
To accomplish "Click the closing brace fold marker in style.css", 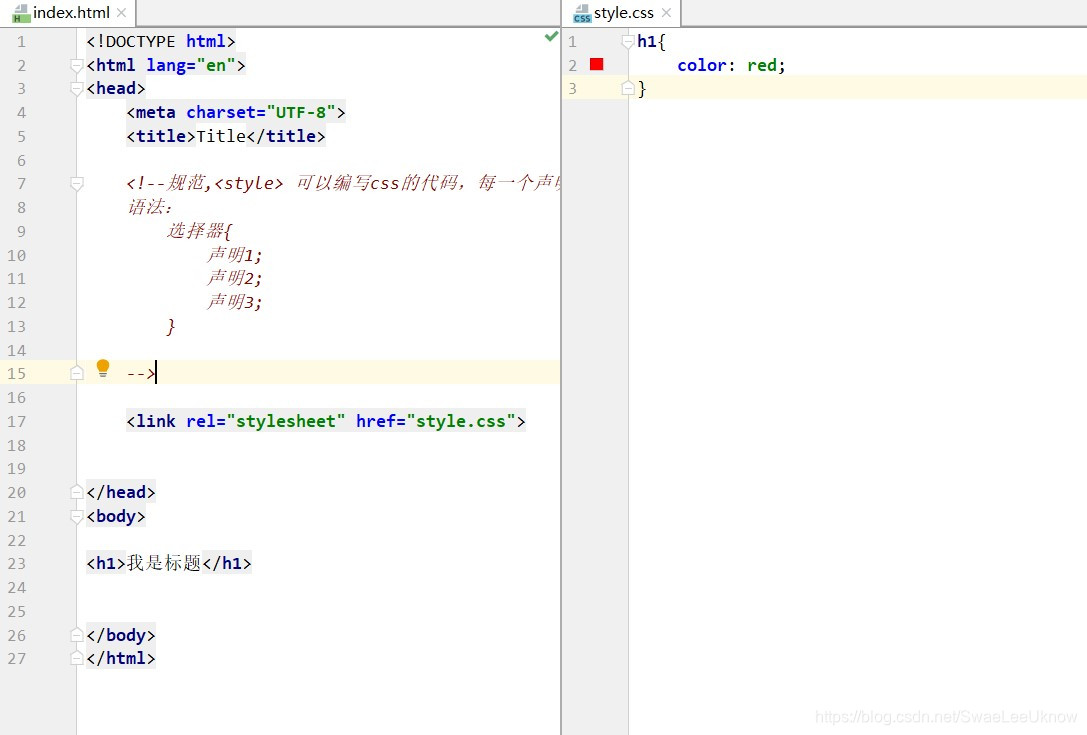I will pyautogui.click(x=627, y=89).
